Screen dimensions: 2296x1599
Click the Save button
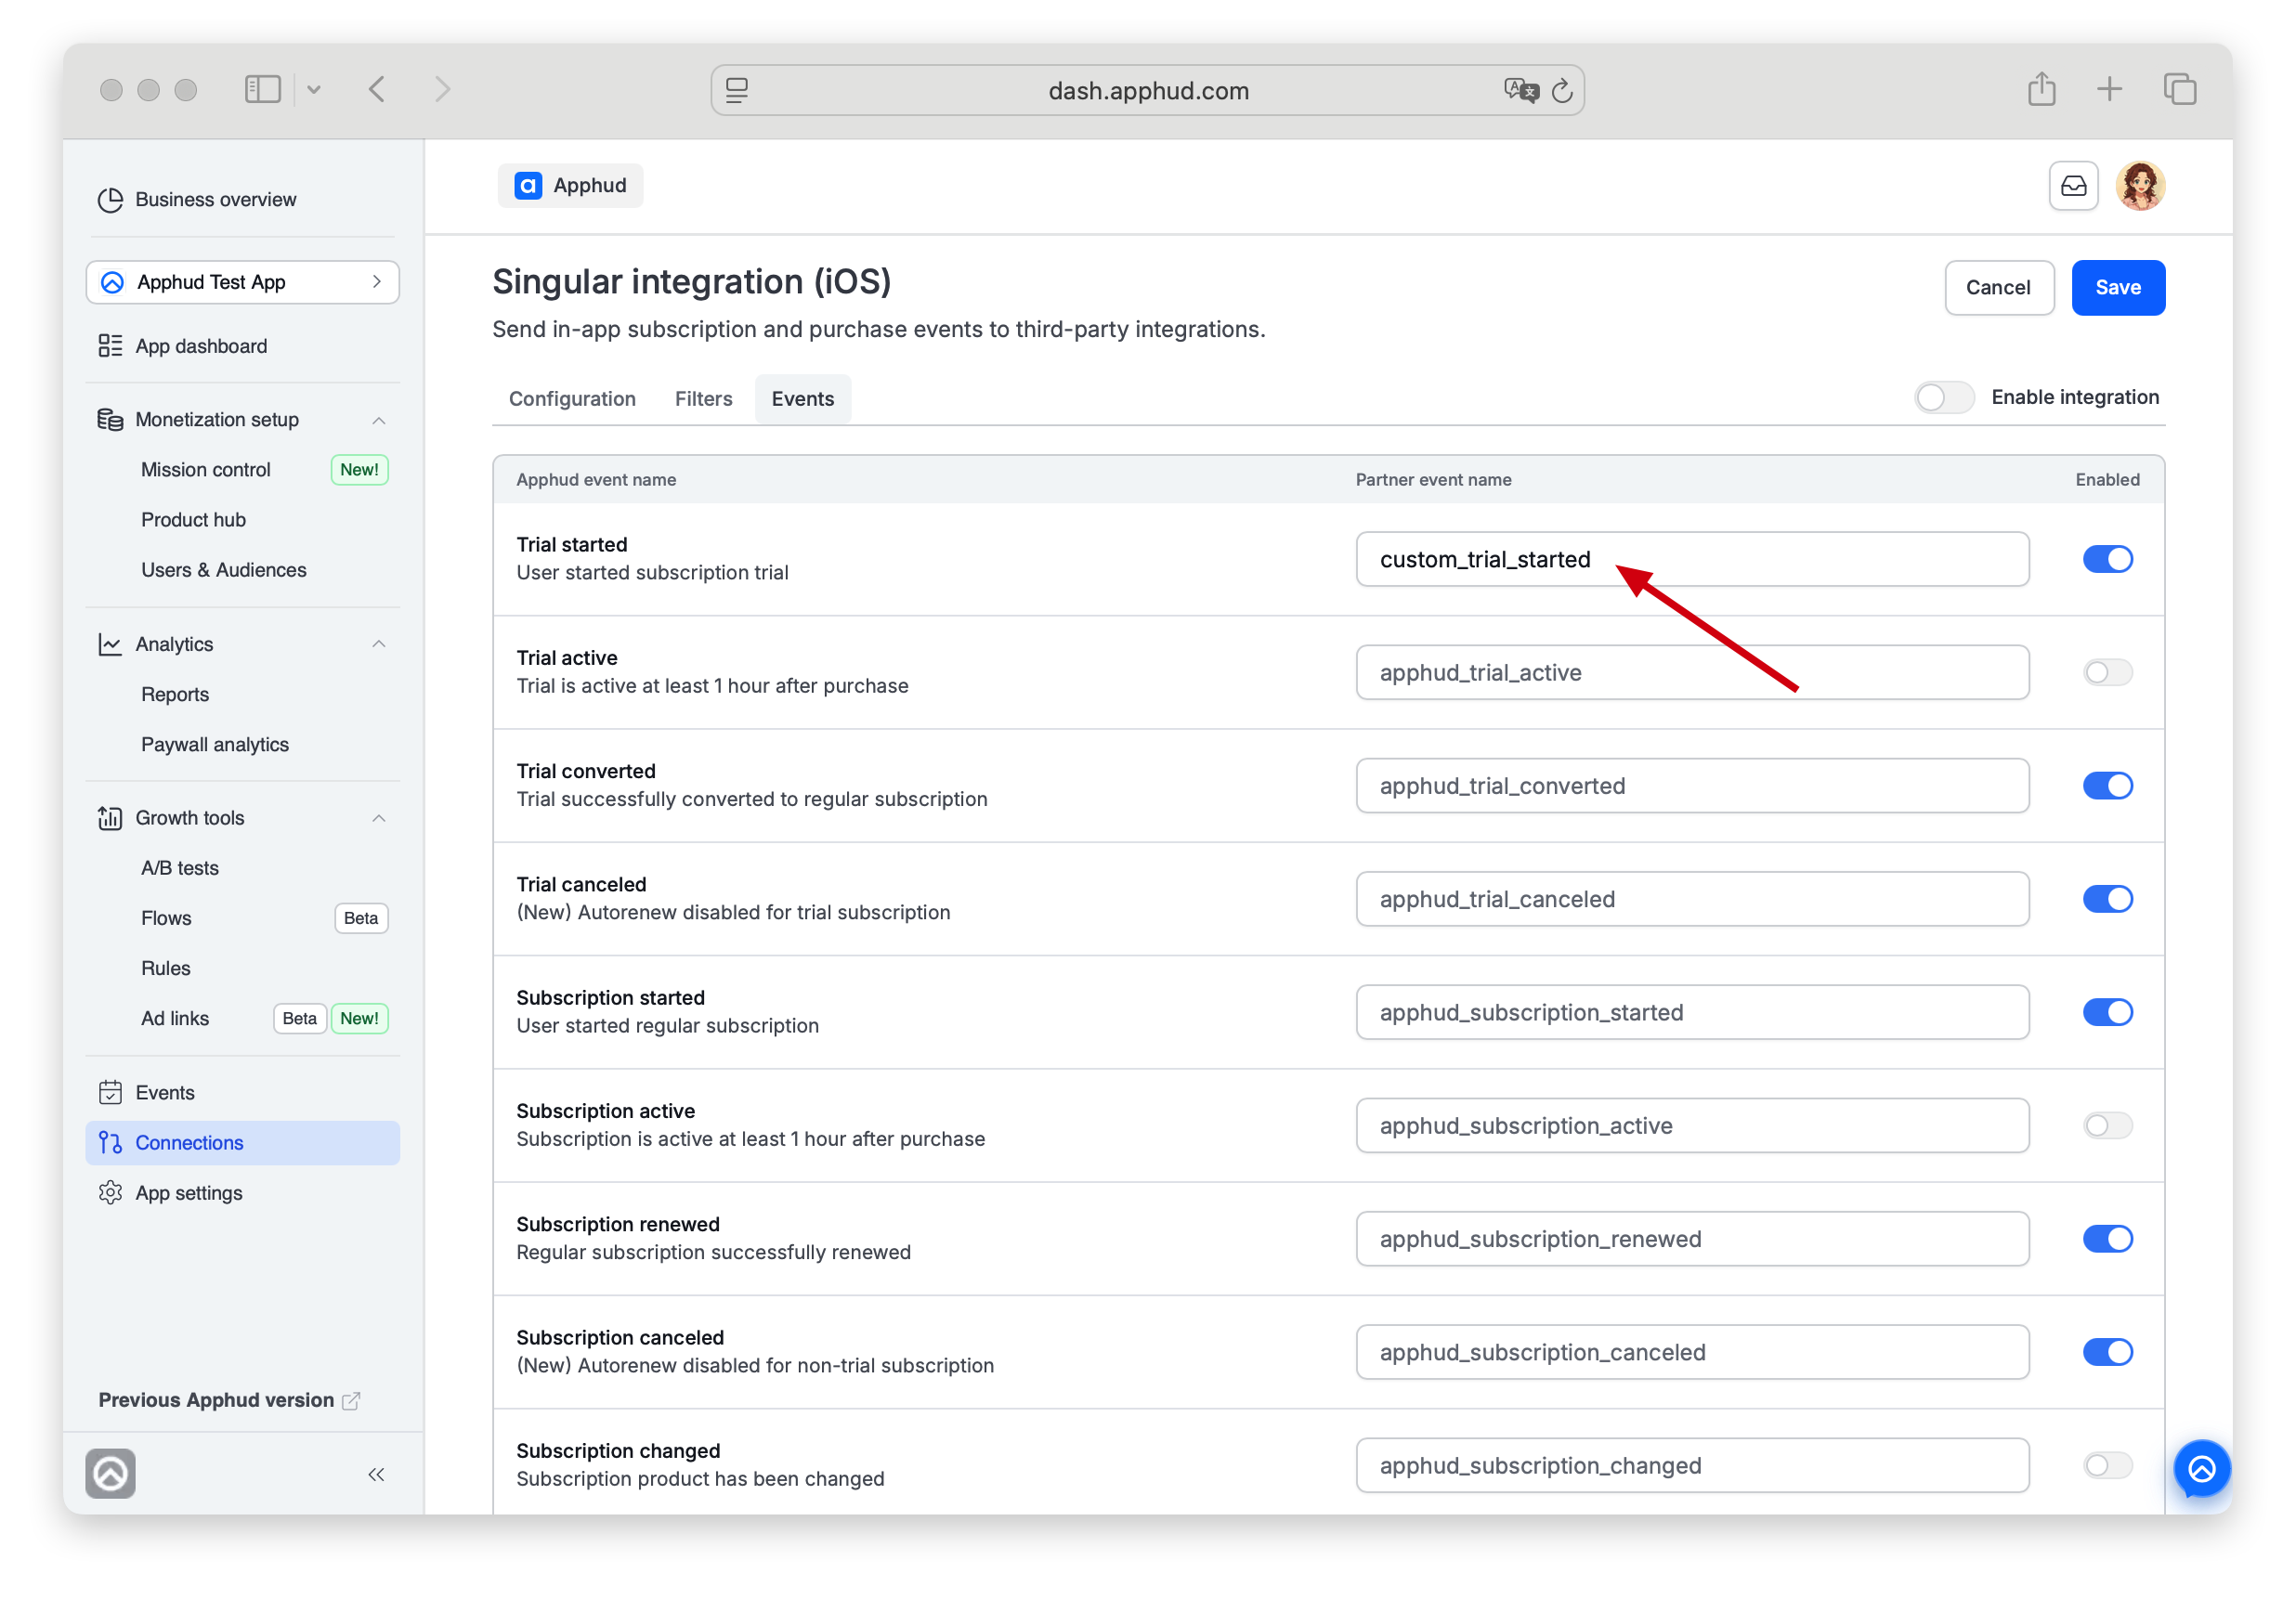2117,288
